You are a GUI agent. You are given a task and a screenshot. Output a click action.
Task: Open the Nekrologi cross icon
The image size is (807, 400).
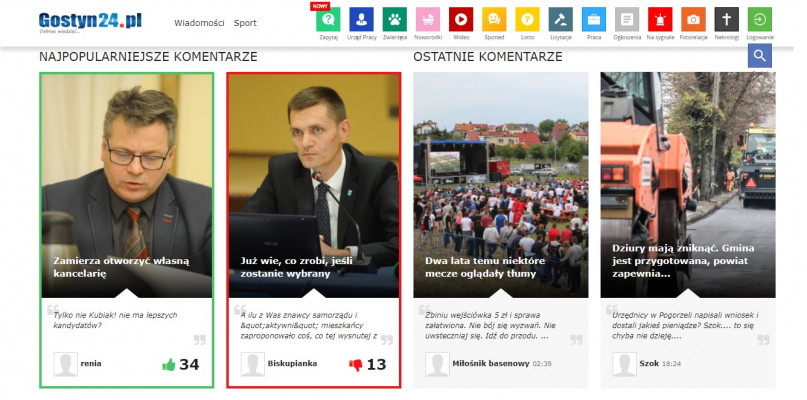click(x=727, y=19)
